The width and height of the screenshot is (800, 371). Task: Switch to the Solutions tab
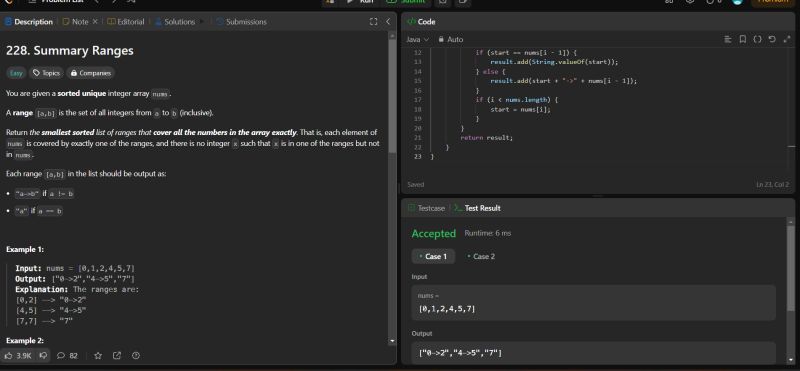174,22
